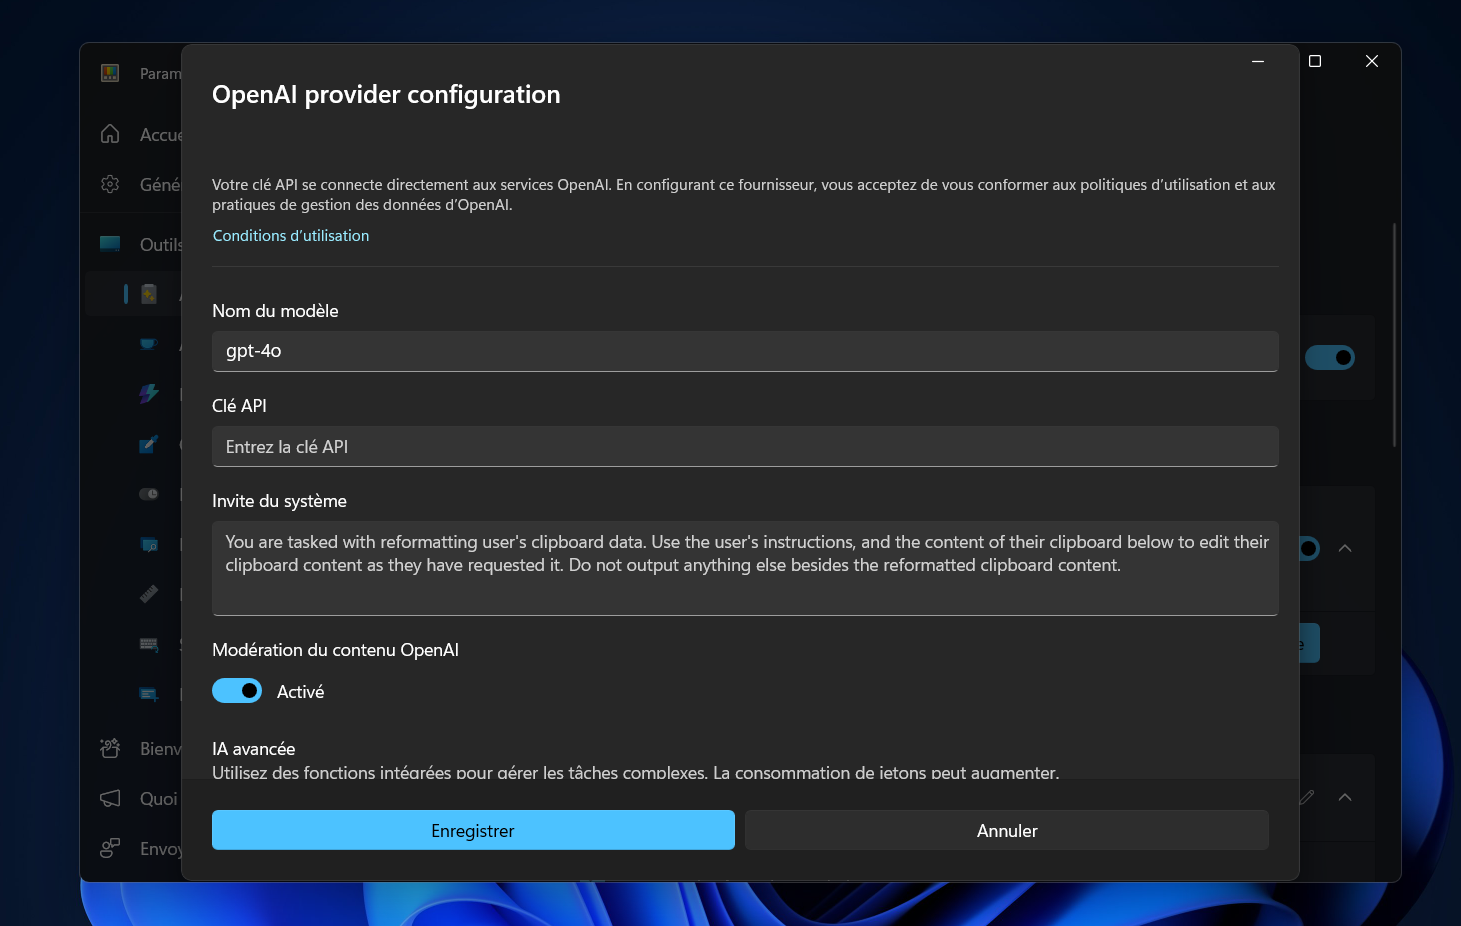Open the gear icon for general settings

(110, 184)
